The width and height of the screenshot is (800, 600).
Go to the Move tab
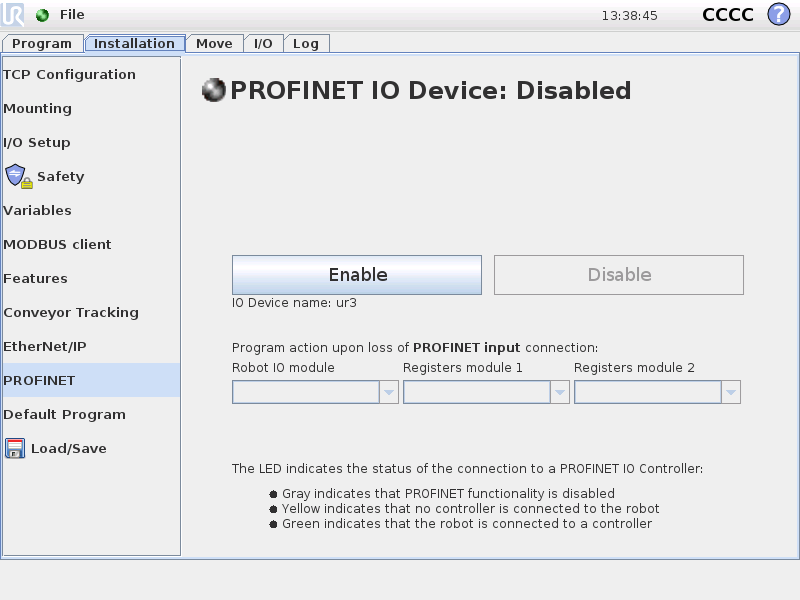click(x=214, y=43)
